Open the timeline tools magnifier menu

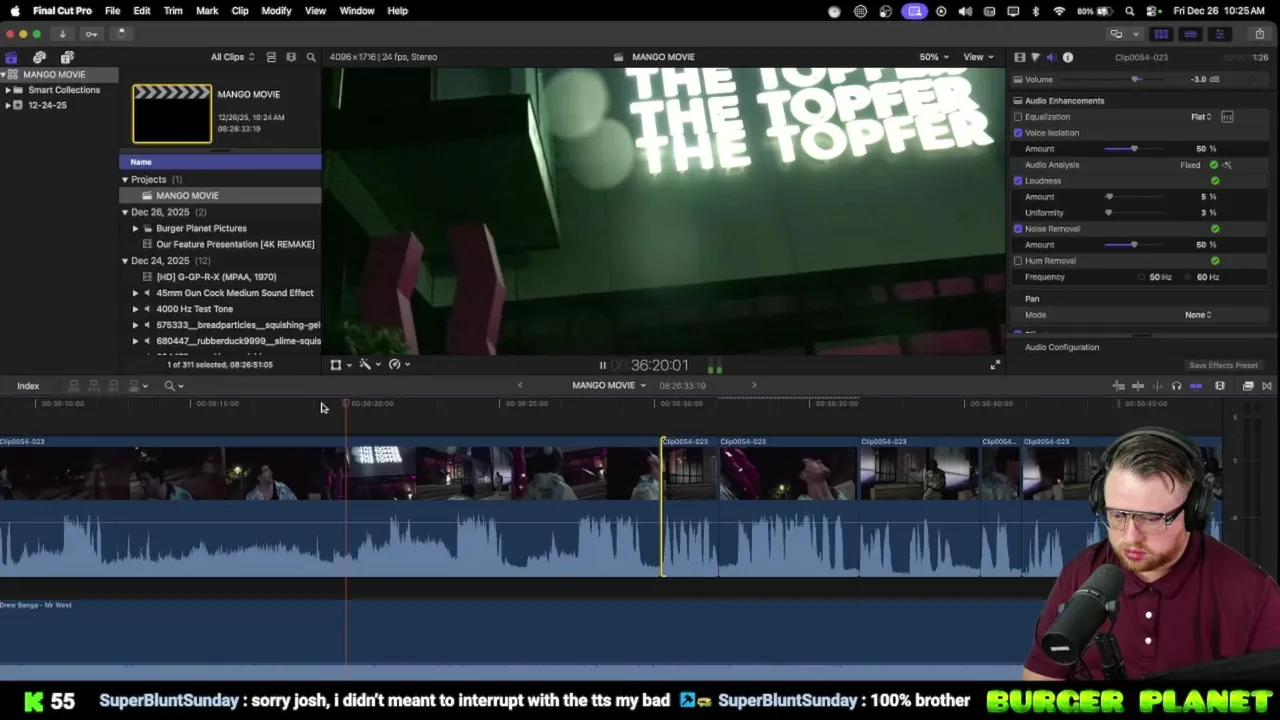coord(173,386)
